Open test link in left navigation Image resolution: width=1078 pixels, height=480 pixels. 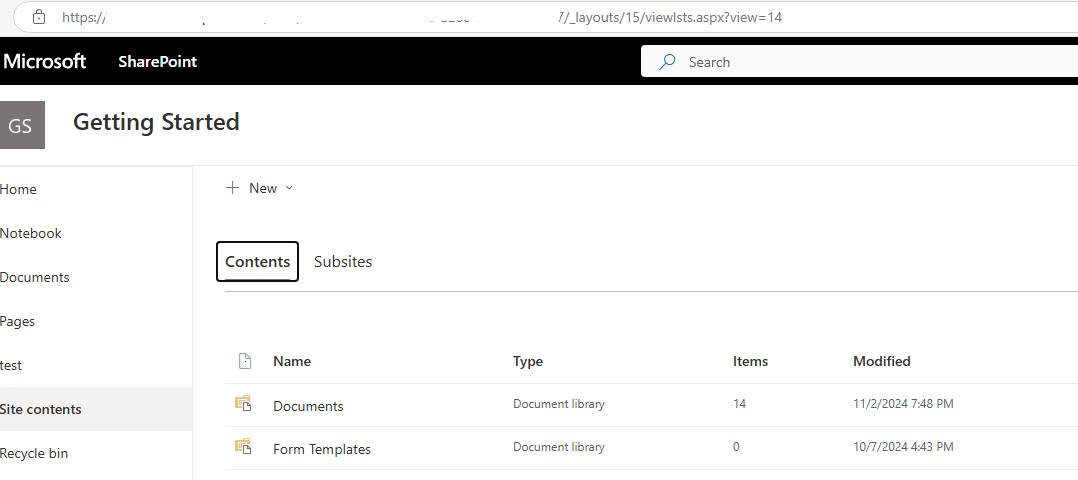tap(11, 365)
